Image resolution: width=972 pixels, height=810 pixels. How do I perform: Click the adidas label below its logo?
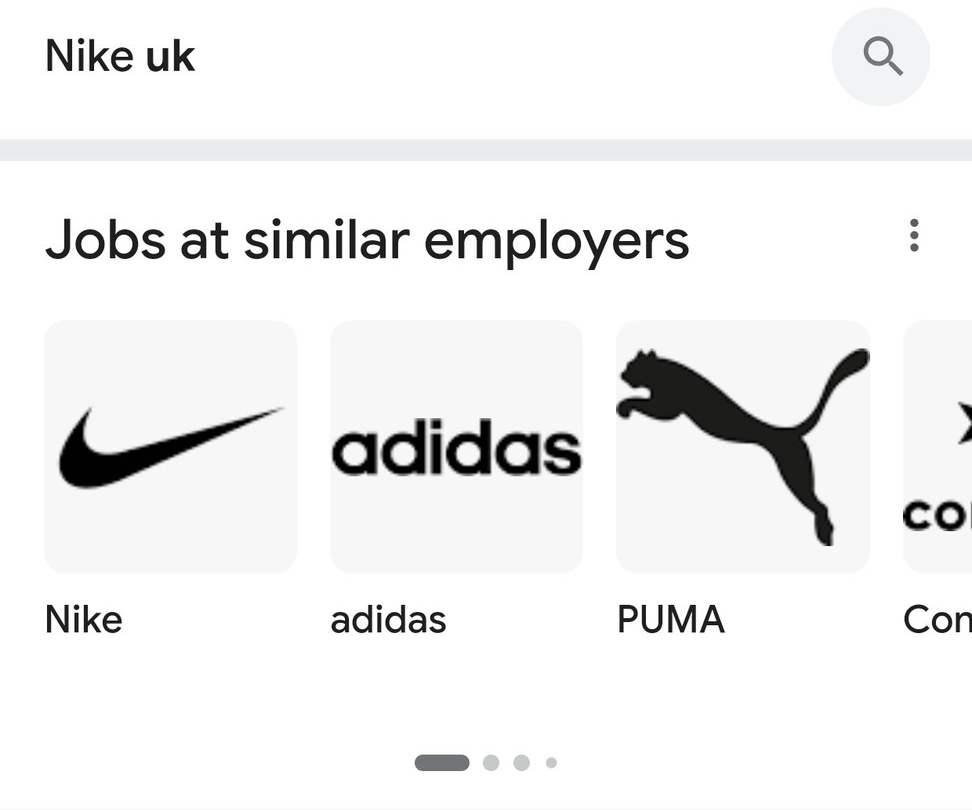click(388, 620)
